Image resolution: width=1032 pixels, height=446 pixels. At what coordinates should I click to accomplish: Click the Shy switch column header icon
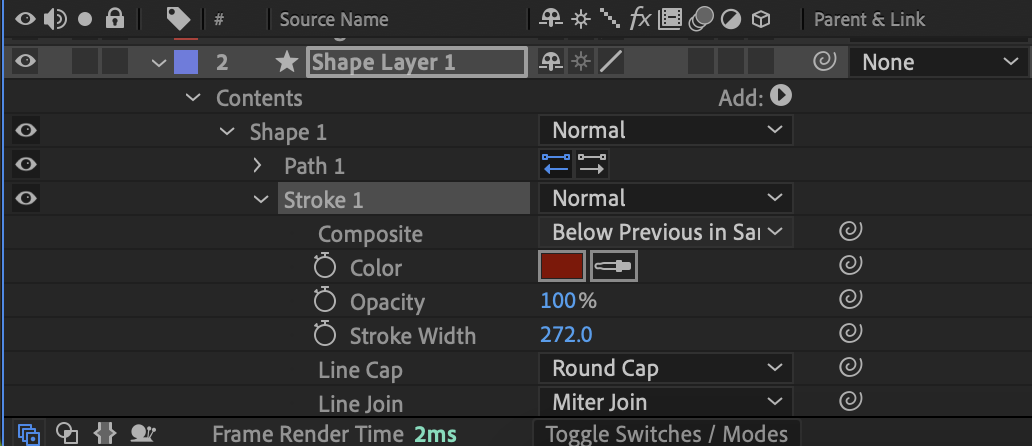[551, 19]
